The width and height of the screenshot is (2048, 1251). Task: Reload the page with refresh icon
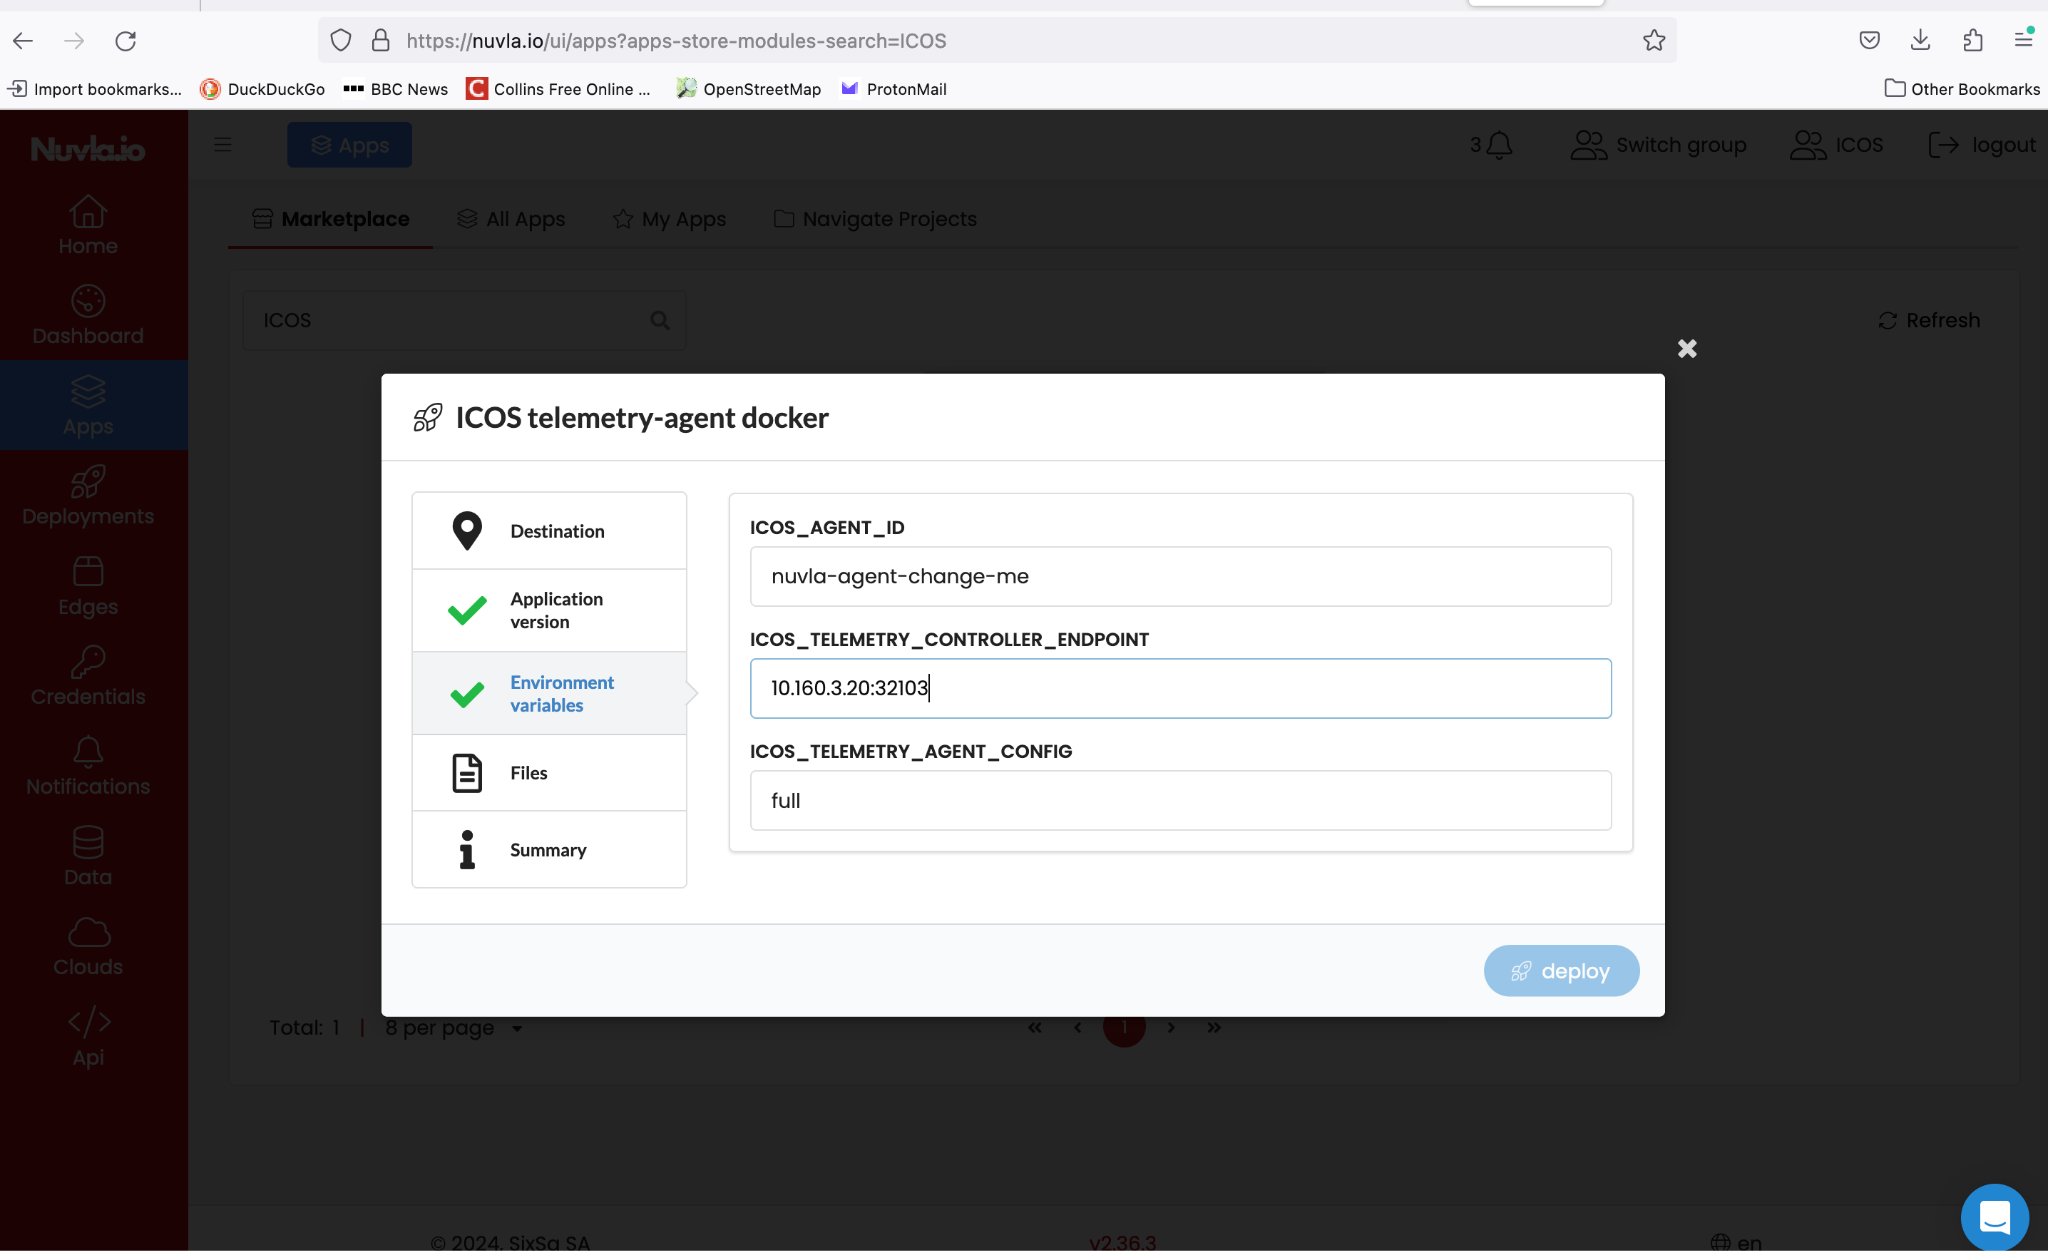coord(125,41)
